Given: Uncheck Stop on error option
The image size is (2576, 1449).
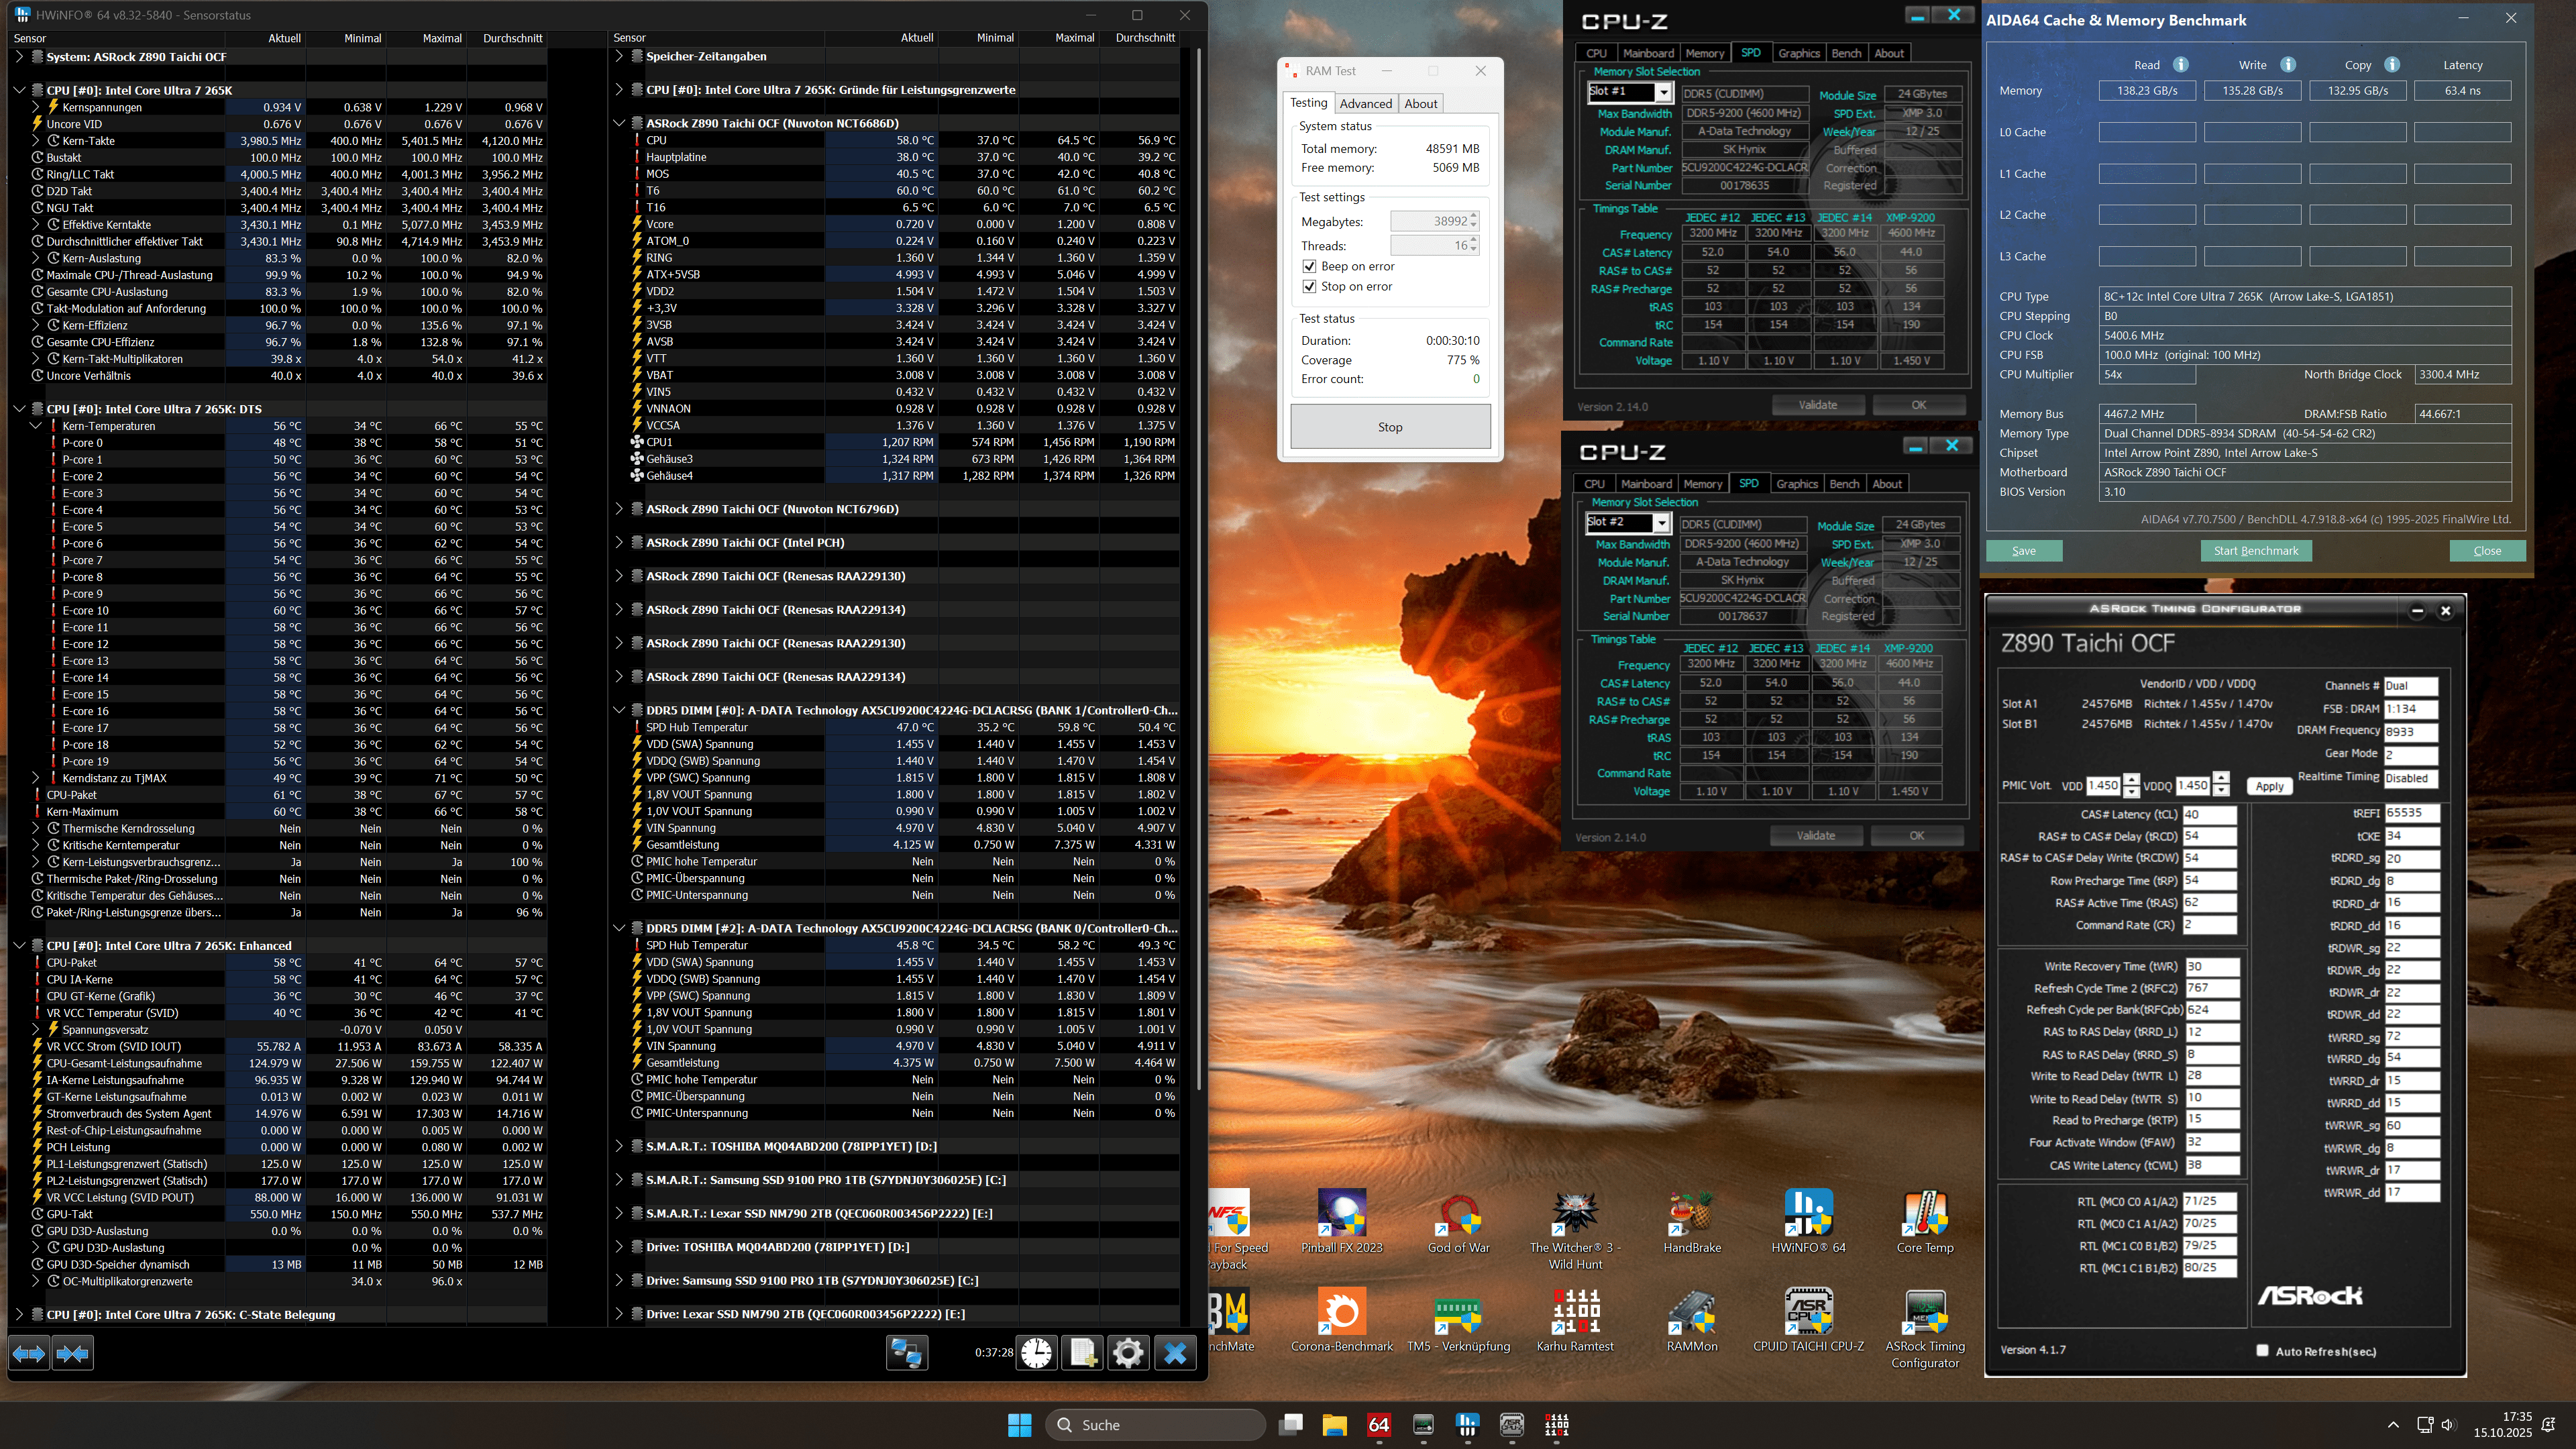Looking at the screenshot, I should (x=1309, y=286).
